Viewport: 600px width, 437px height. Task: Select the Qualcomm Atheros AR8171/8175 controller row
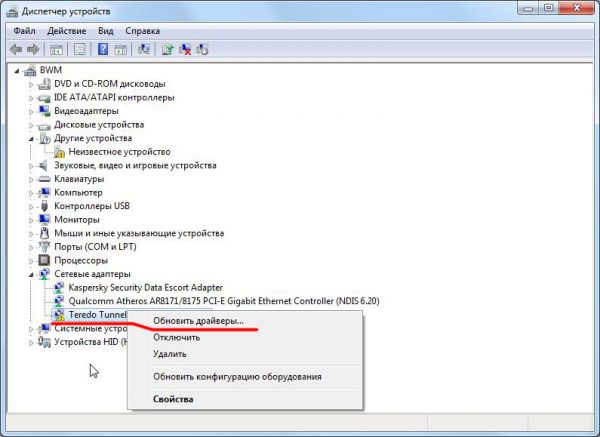tap(224, 301)
